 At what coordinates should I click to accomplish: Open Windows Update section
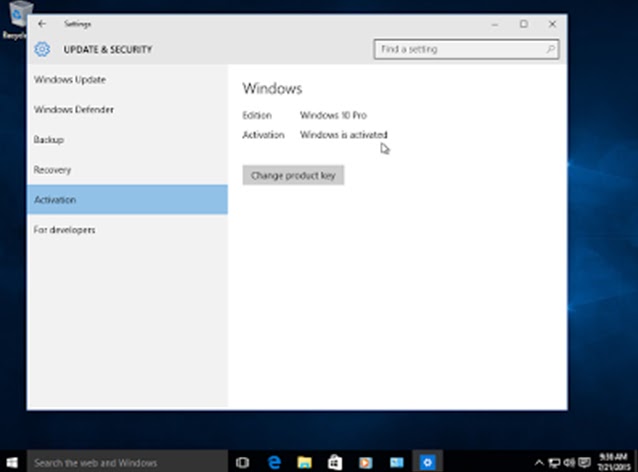127,79
